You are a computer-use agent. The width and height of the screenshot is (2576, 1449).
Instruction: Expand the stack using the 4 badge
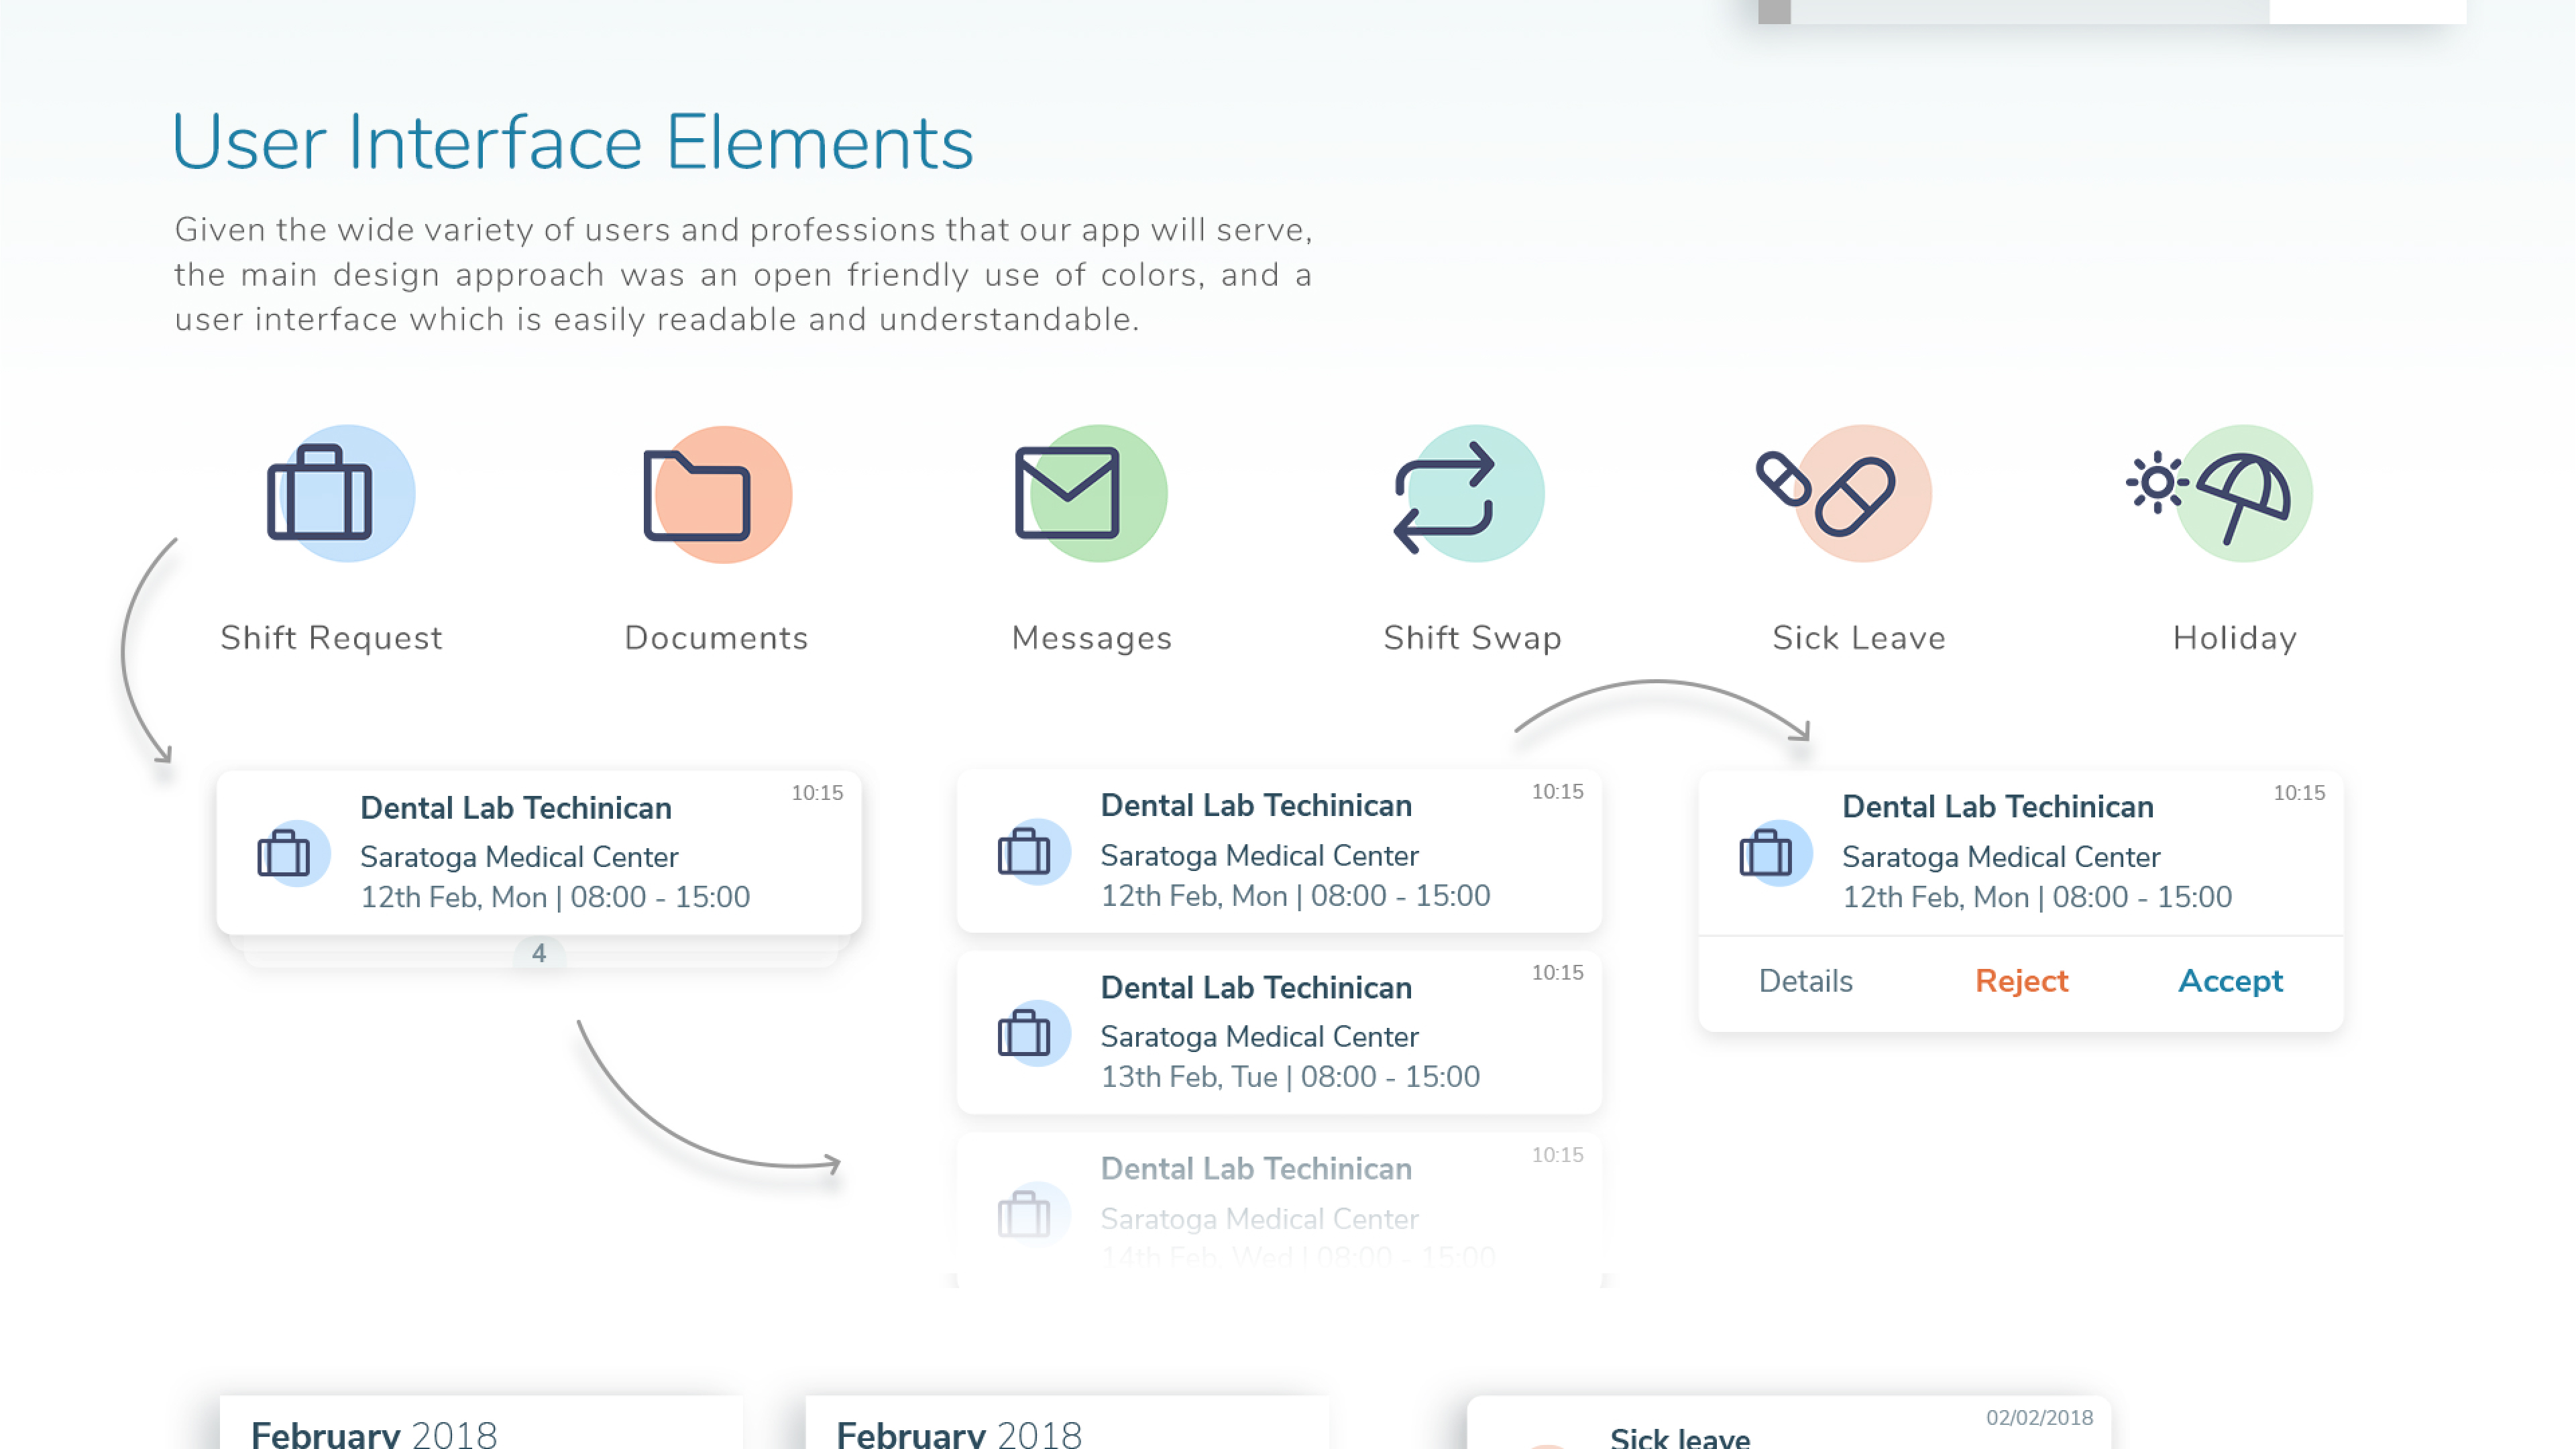[539, 954]
